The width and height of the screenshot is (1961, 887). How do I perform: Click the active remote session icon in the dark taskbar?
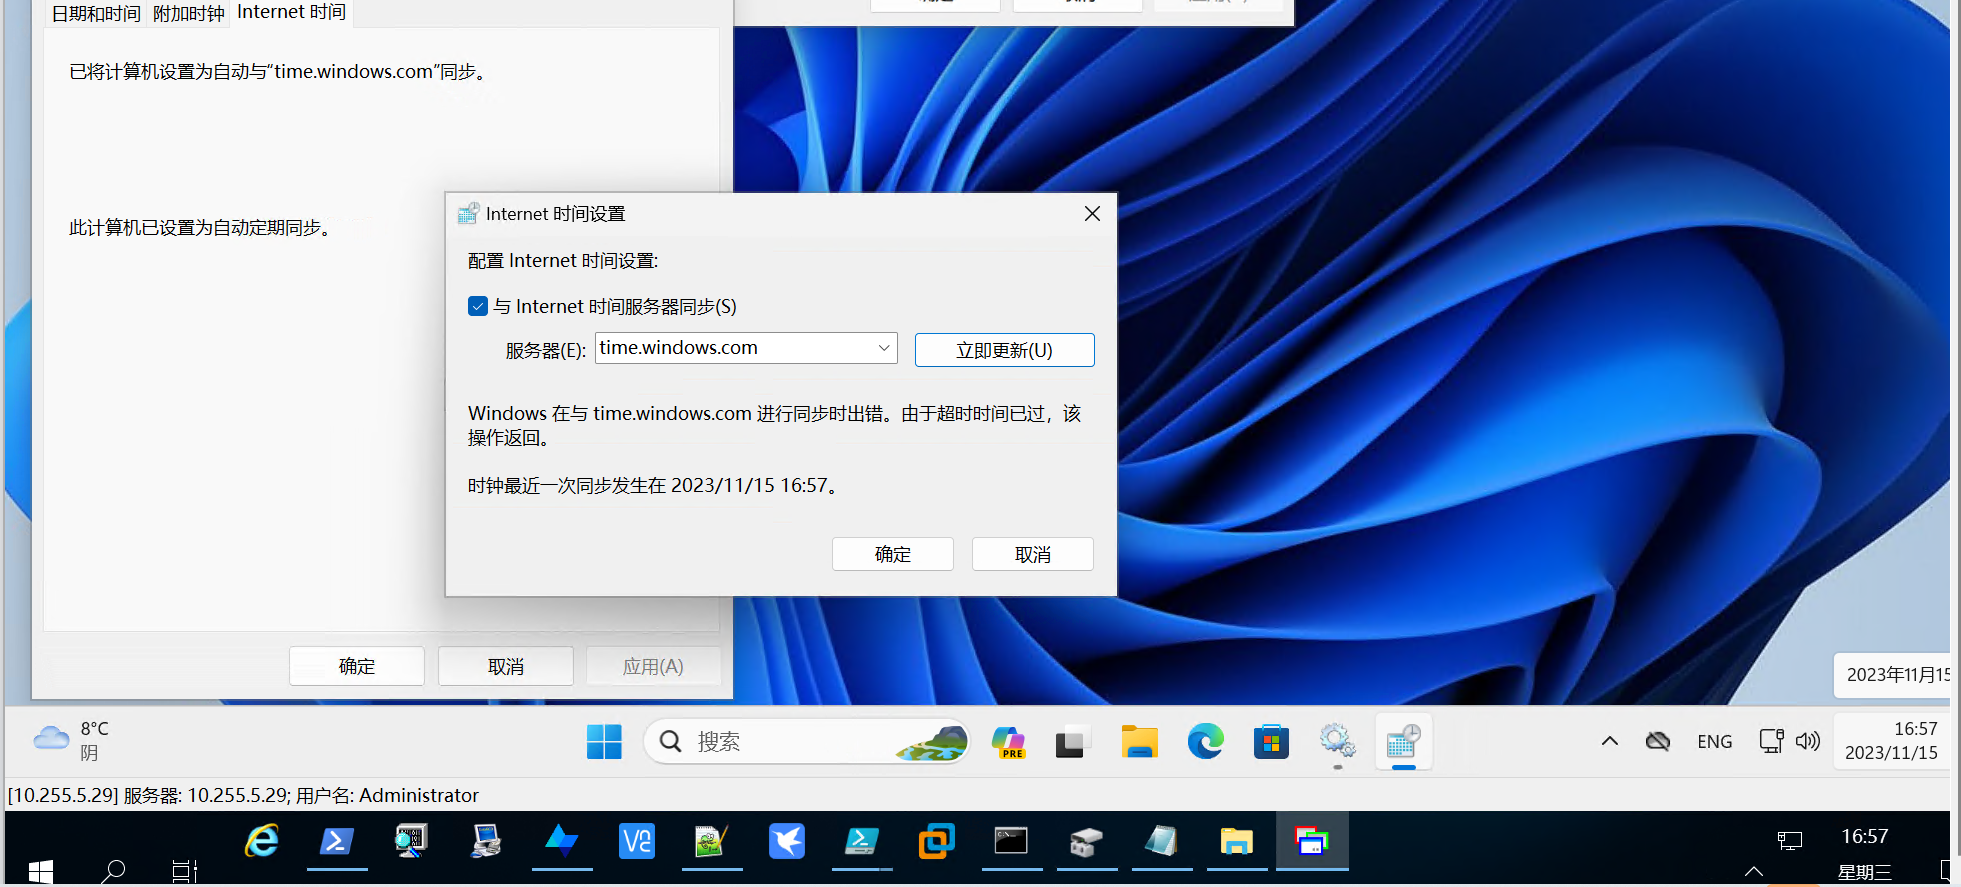pyautogui.click(x=1312, y=841)
